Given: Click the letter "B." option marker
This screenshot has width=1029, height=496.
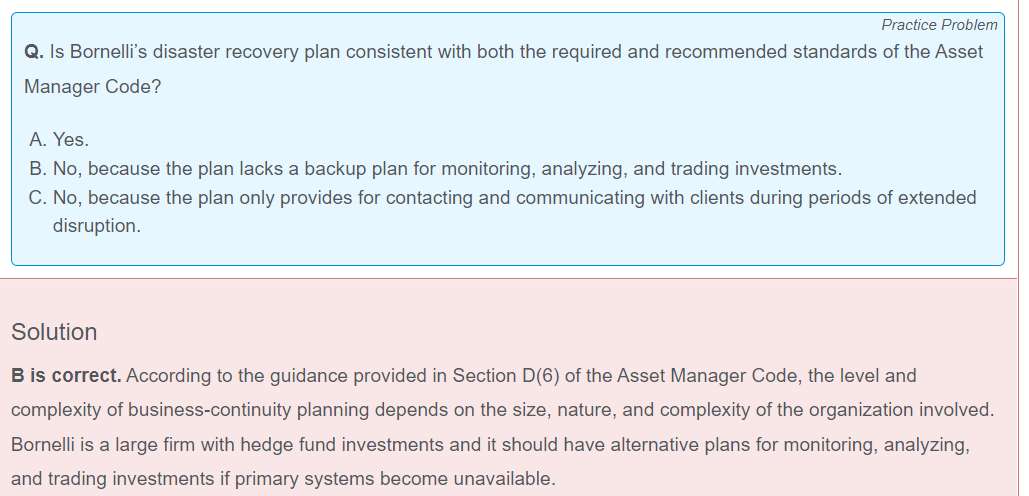Looking at the screenshot, I should pyautogui.click(x=39, y=169).
